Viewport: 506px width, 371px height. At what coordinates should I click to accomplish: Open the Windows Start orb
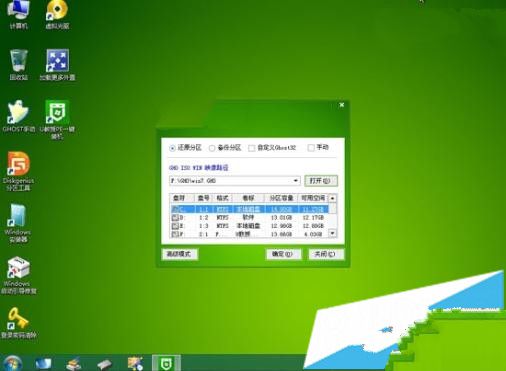pyautogui.click(x=12, y=363)
